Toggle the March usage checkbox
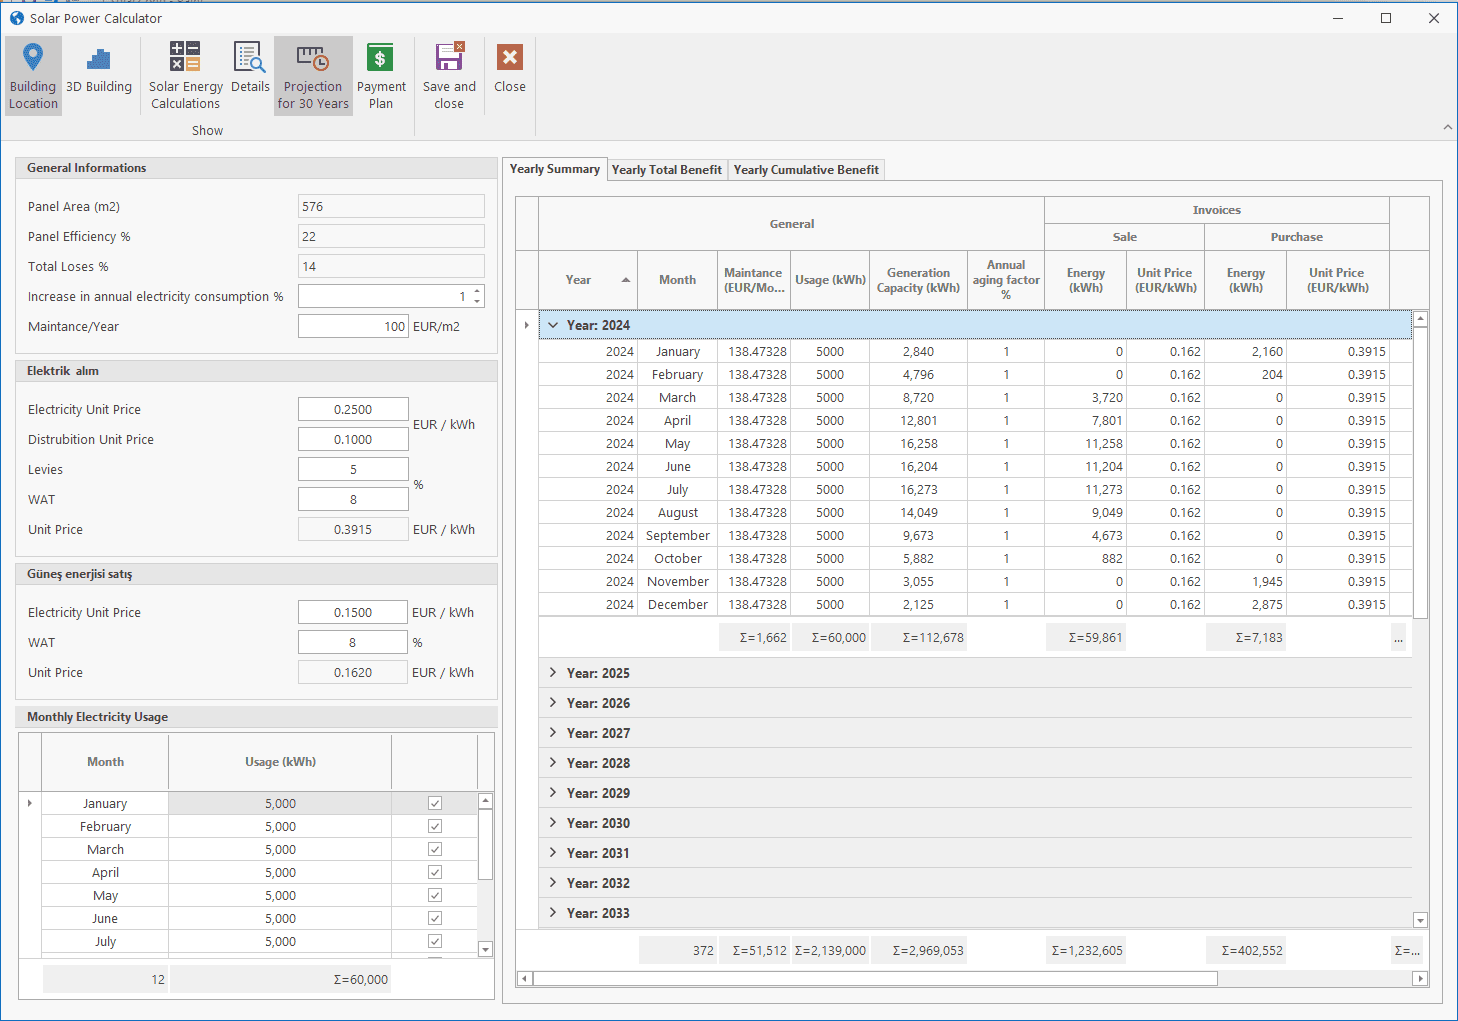 [x=435, y=849]
